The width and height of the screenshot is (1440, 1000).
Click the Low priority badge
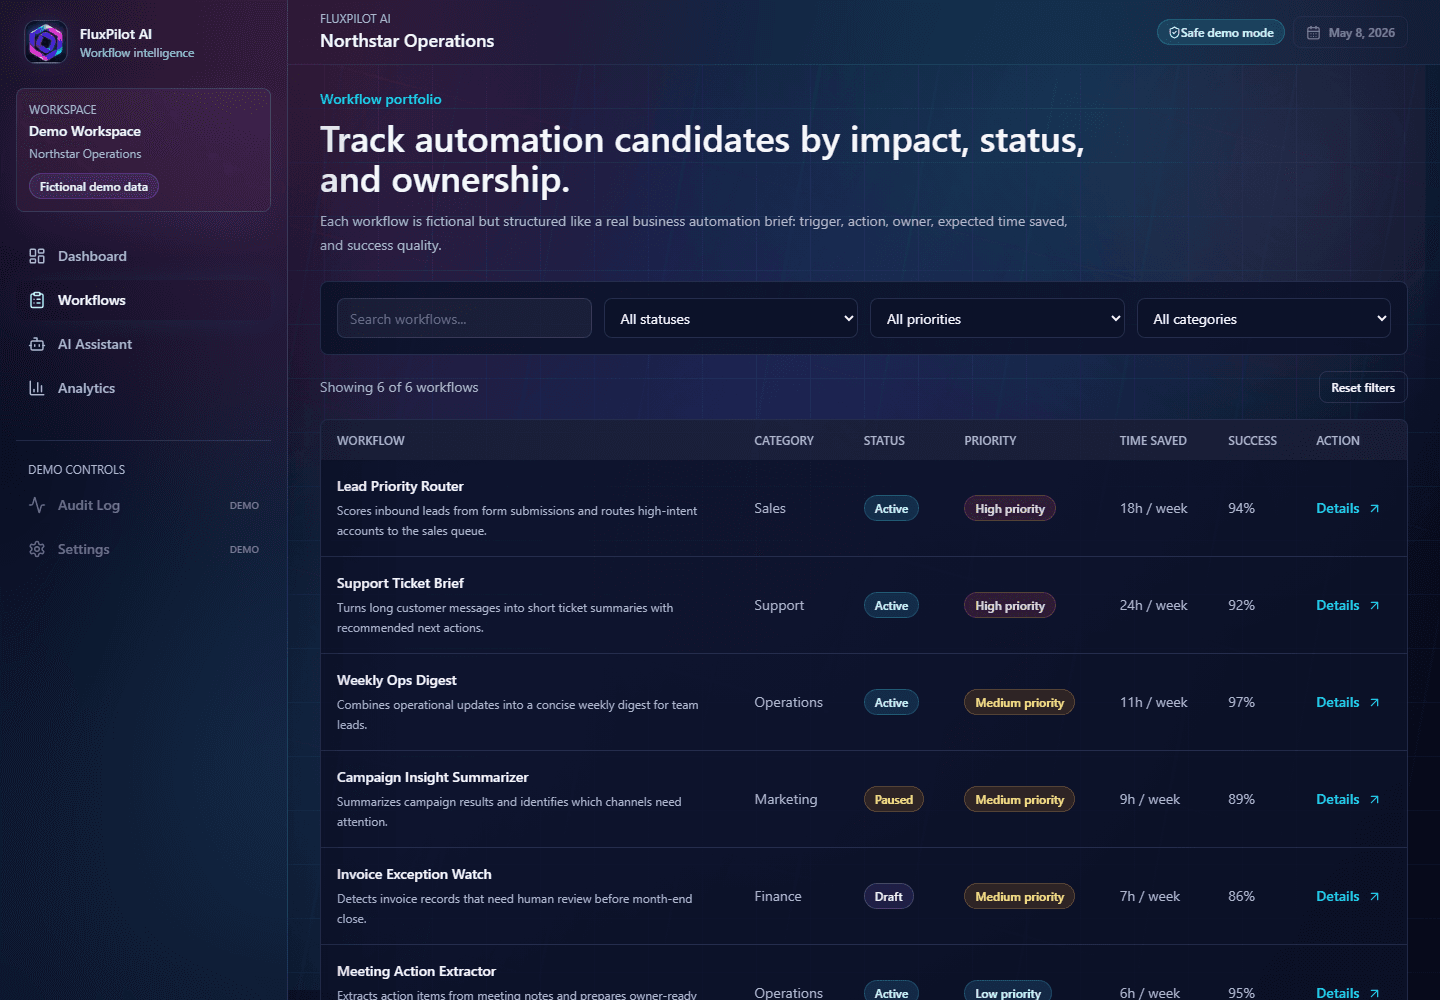[x=1008, y=991]
